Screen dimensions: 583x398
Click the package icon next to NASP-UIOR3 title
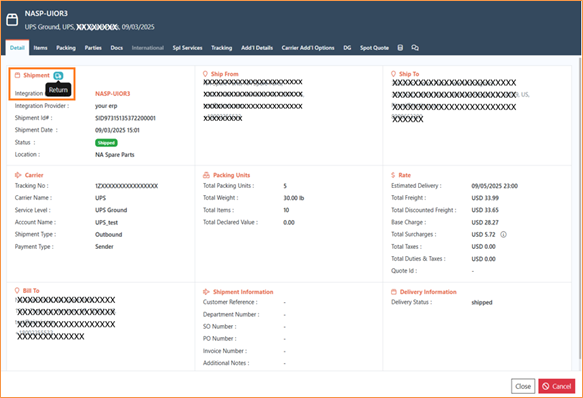click(x=12, y=20)
